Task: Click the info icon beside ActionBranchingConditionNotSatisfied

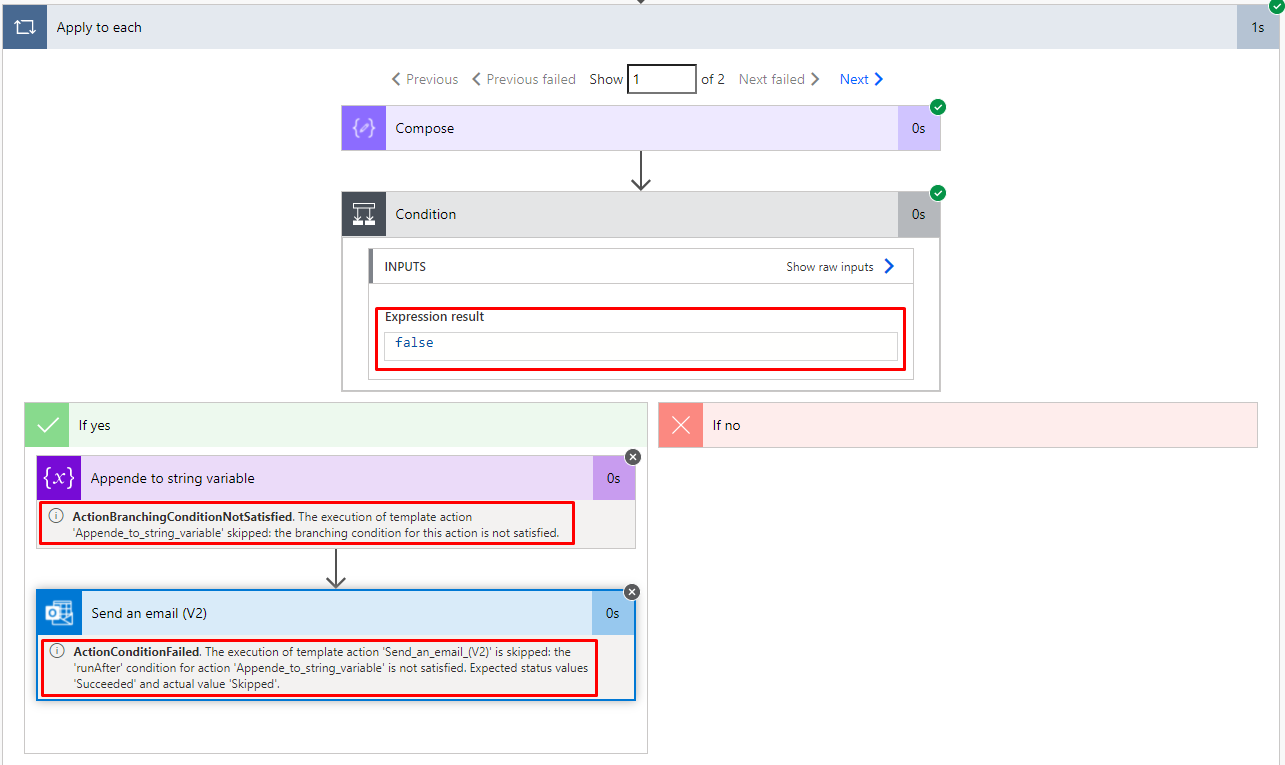Action: coord(56,516)
